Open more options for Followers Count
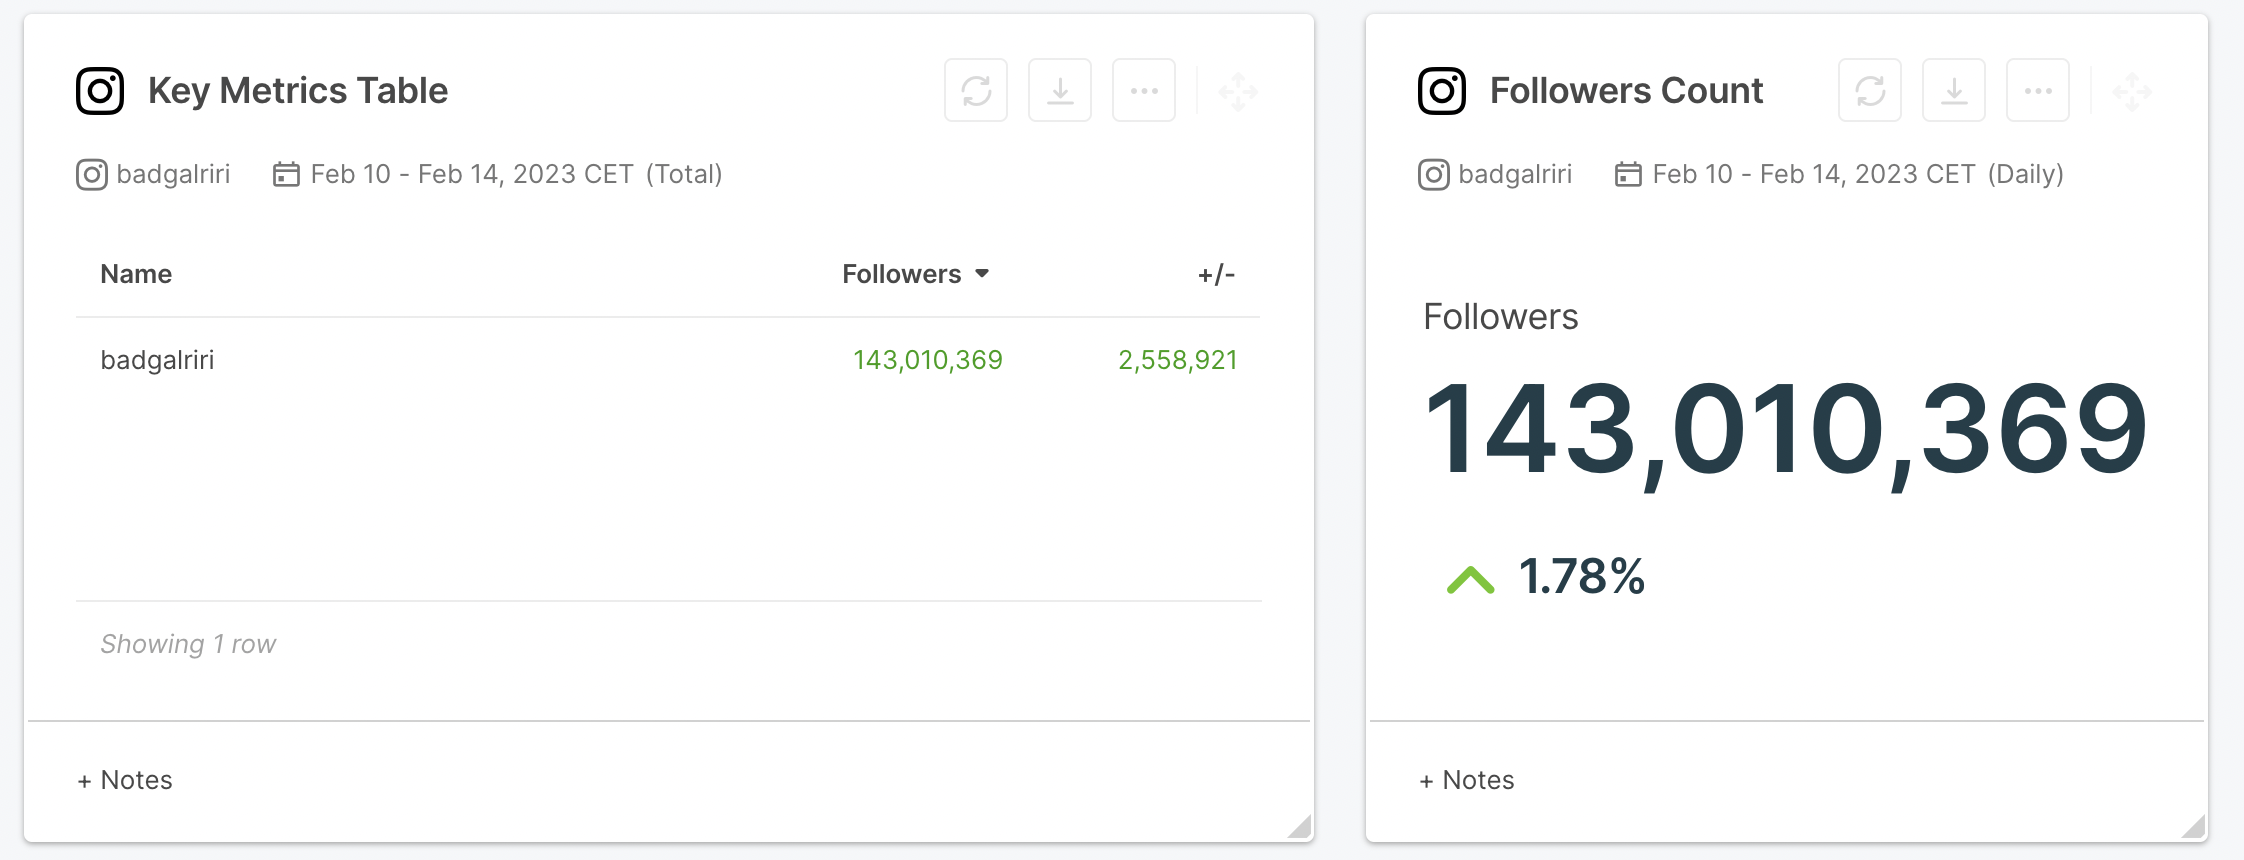Screen dimensions: 2244x860 (x=2038, y=91)
